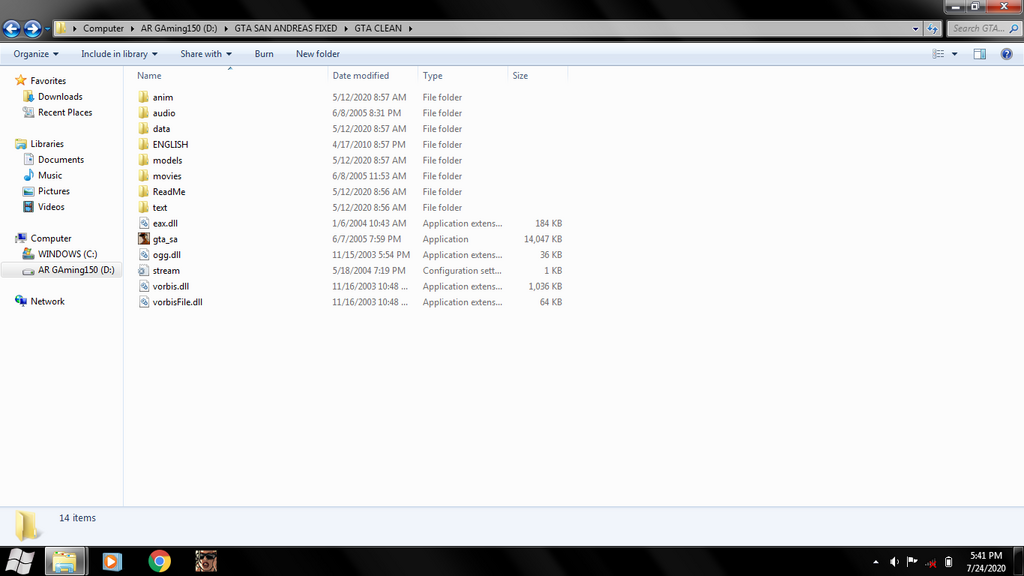Open the GTA San Andreas taskbar icon
Screen dimensions: 1024x576
tap(206, 561)
